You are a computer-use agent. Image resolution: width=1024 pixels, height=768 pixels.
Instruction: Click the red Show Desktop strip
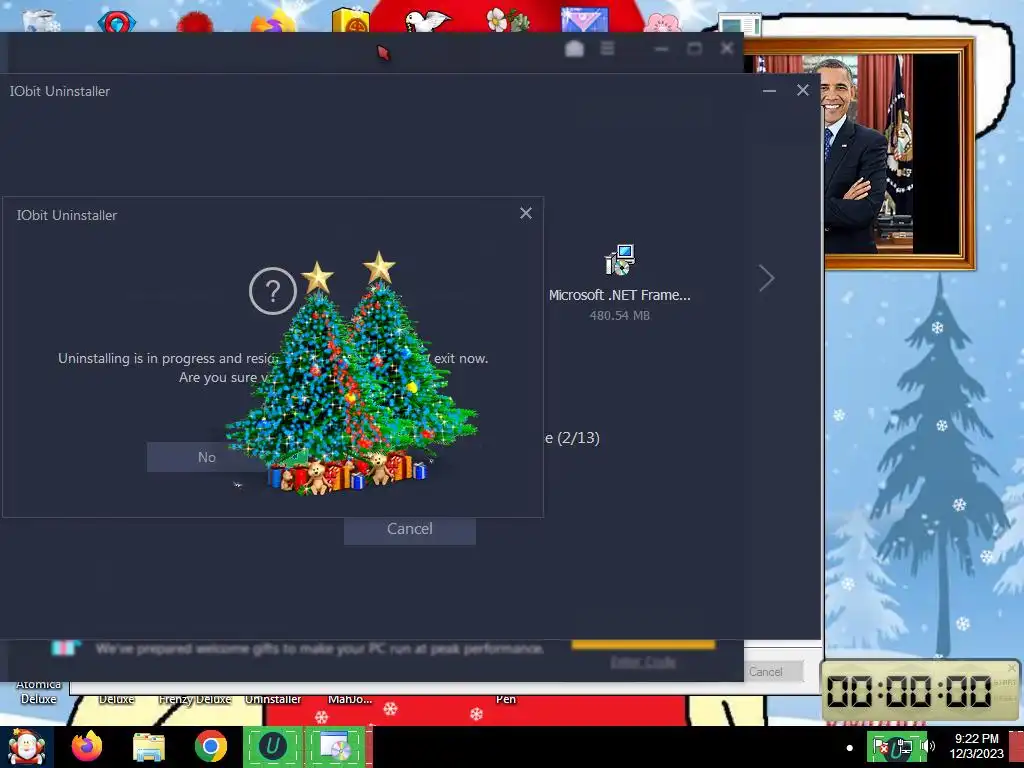coord(1016,747)
